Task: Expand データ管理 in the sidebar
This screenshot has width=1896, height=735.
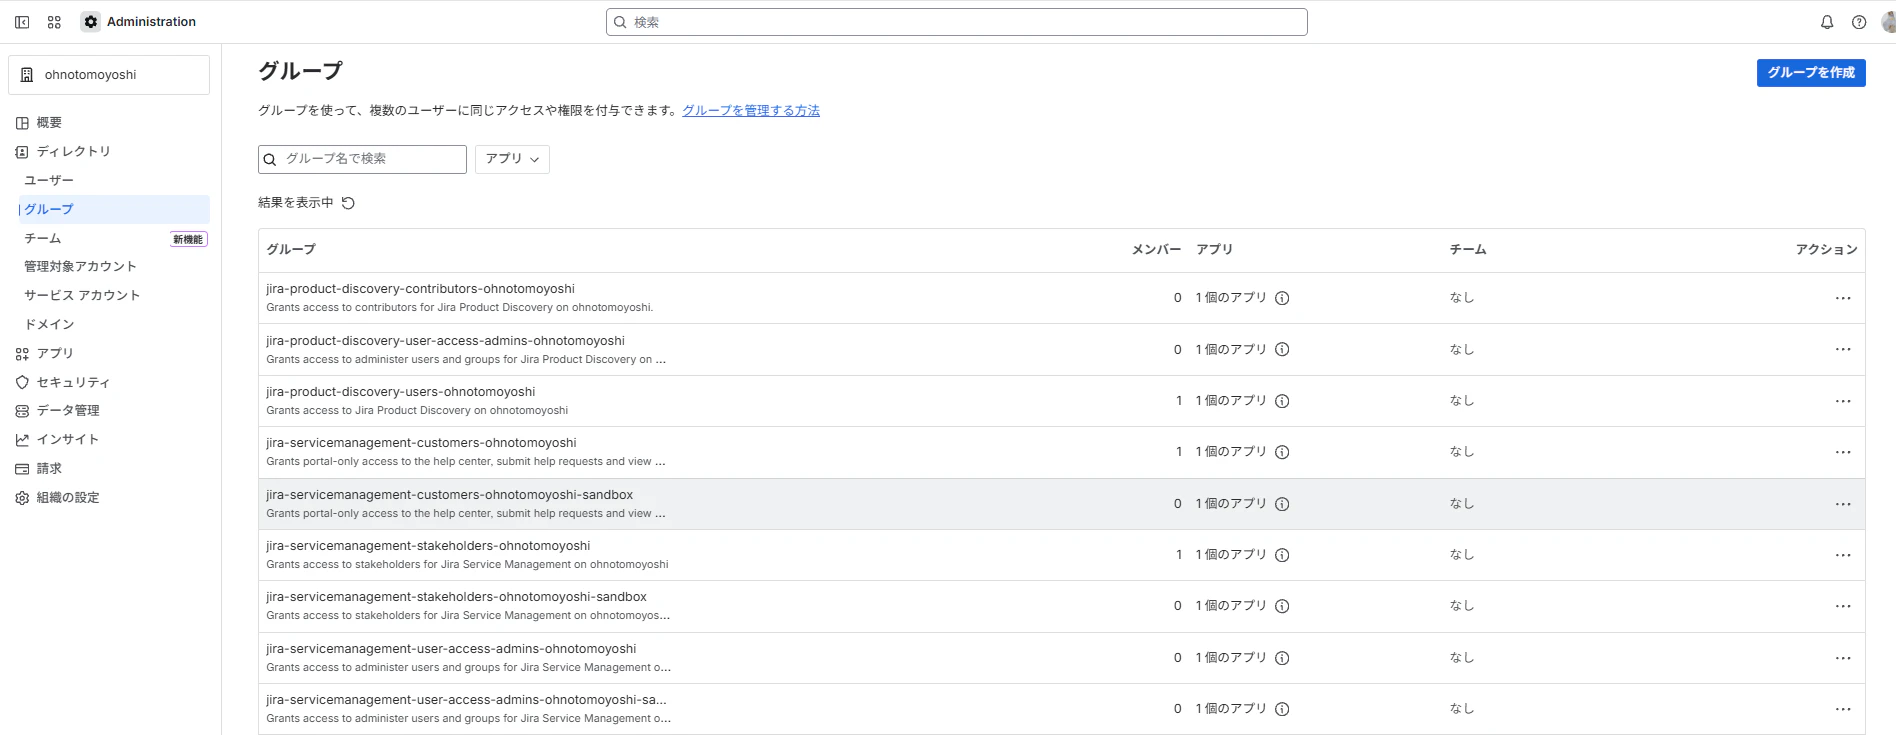Action: click(109, 411)
